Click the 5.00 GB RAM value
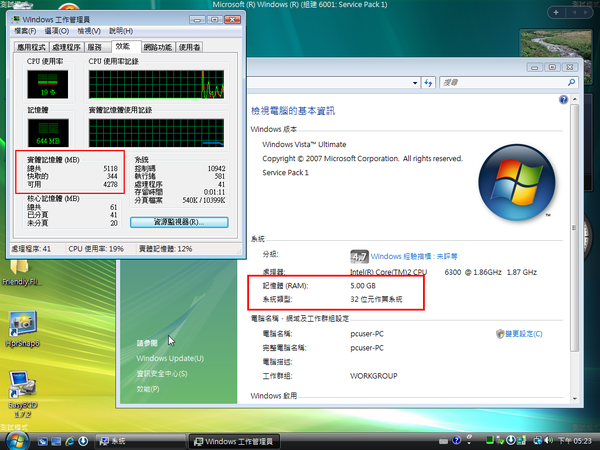The image size is (600, 450). pos(363,286)
